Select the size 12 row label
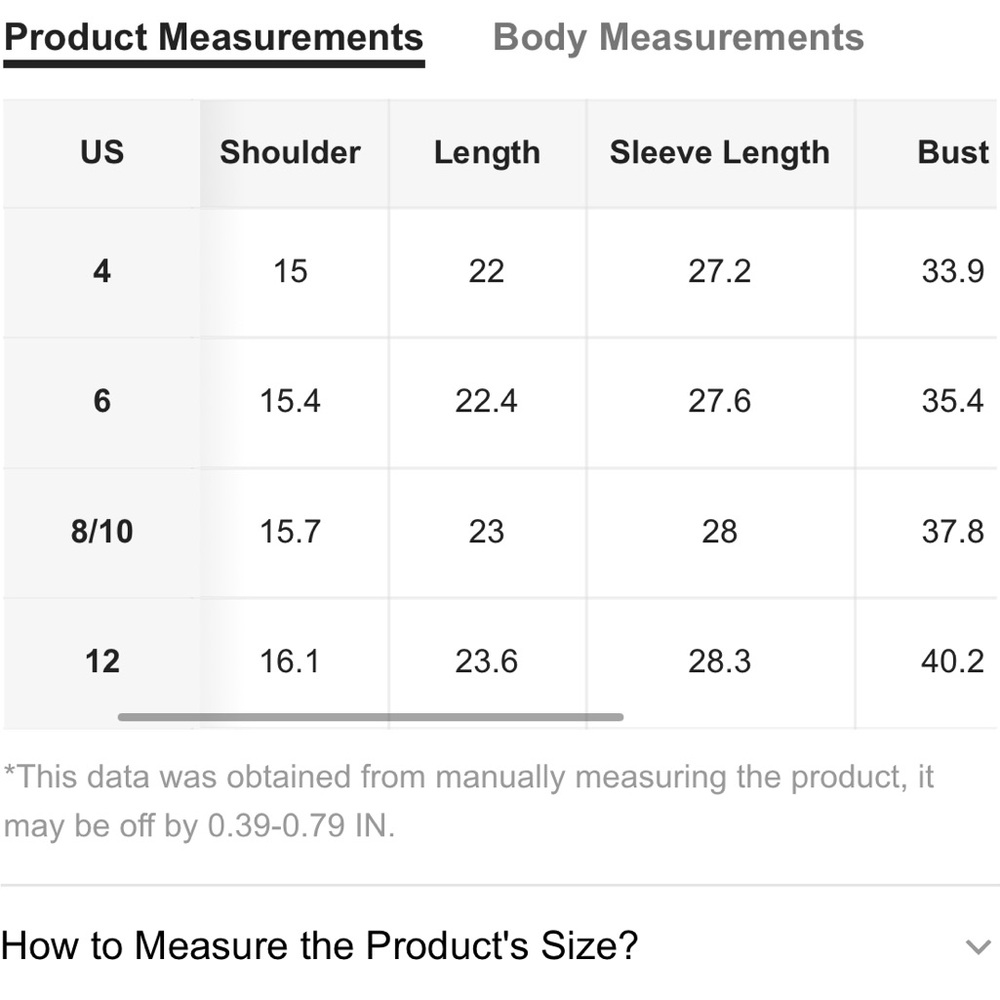The width and height of the screenshot is (1000, 1000). pyautogui.click(x=102, y=661)
